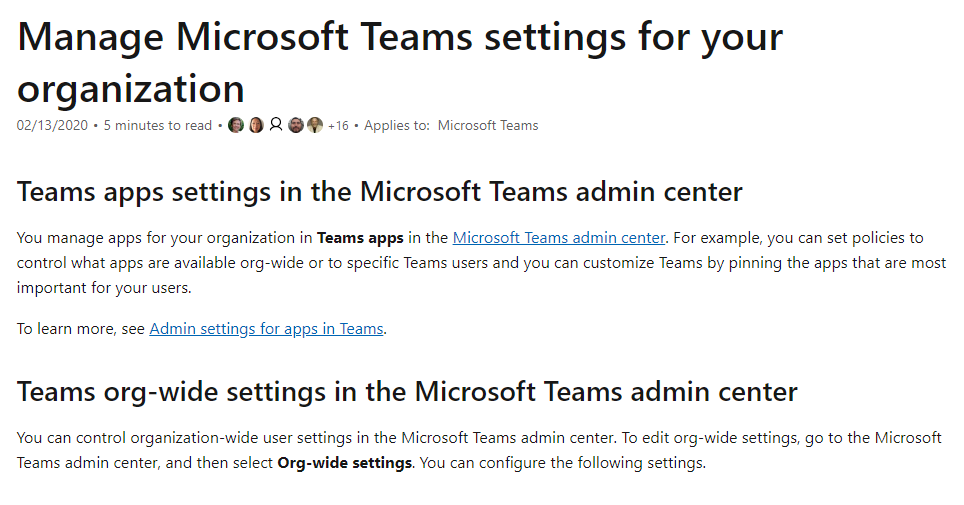Click the To learn more, see text
This screenshot has width=964, height=505.
coord(81,329)
